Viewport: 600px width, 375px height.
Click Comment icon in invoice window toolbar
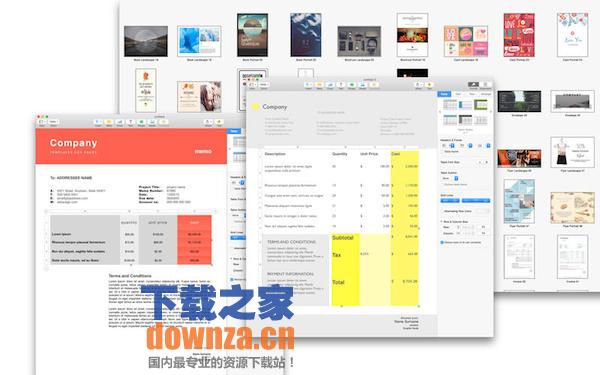click(x=374, y=85)
